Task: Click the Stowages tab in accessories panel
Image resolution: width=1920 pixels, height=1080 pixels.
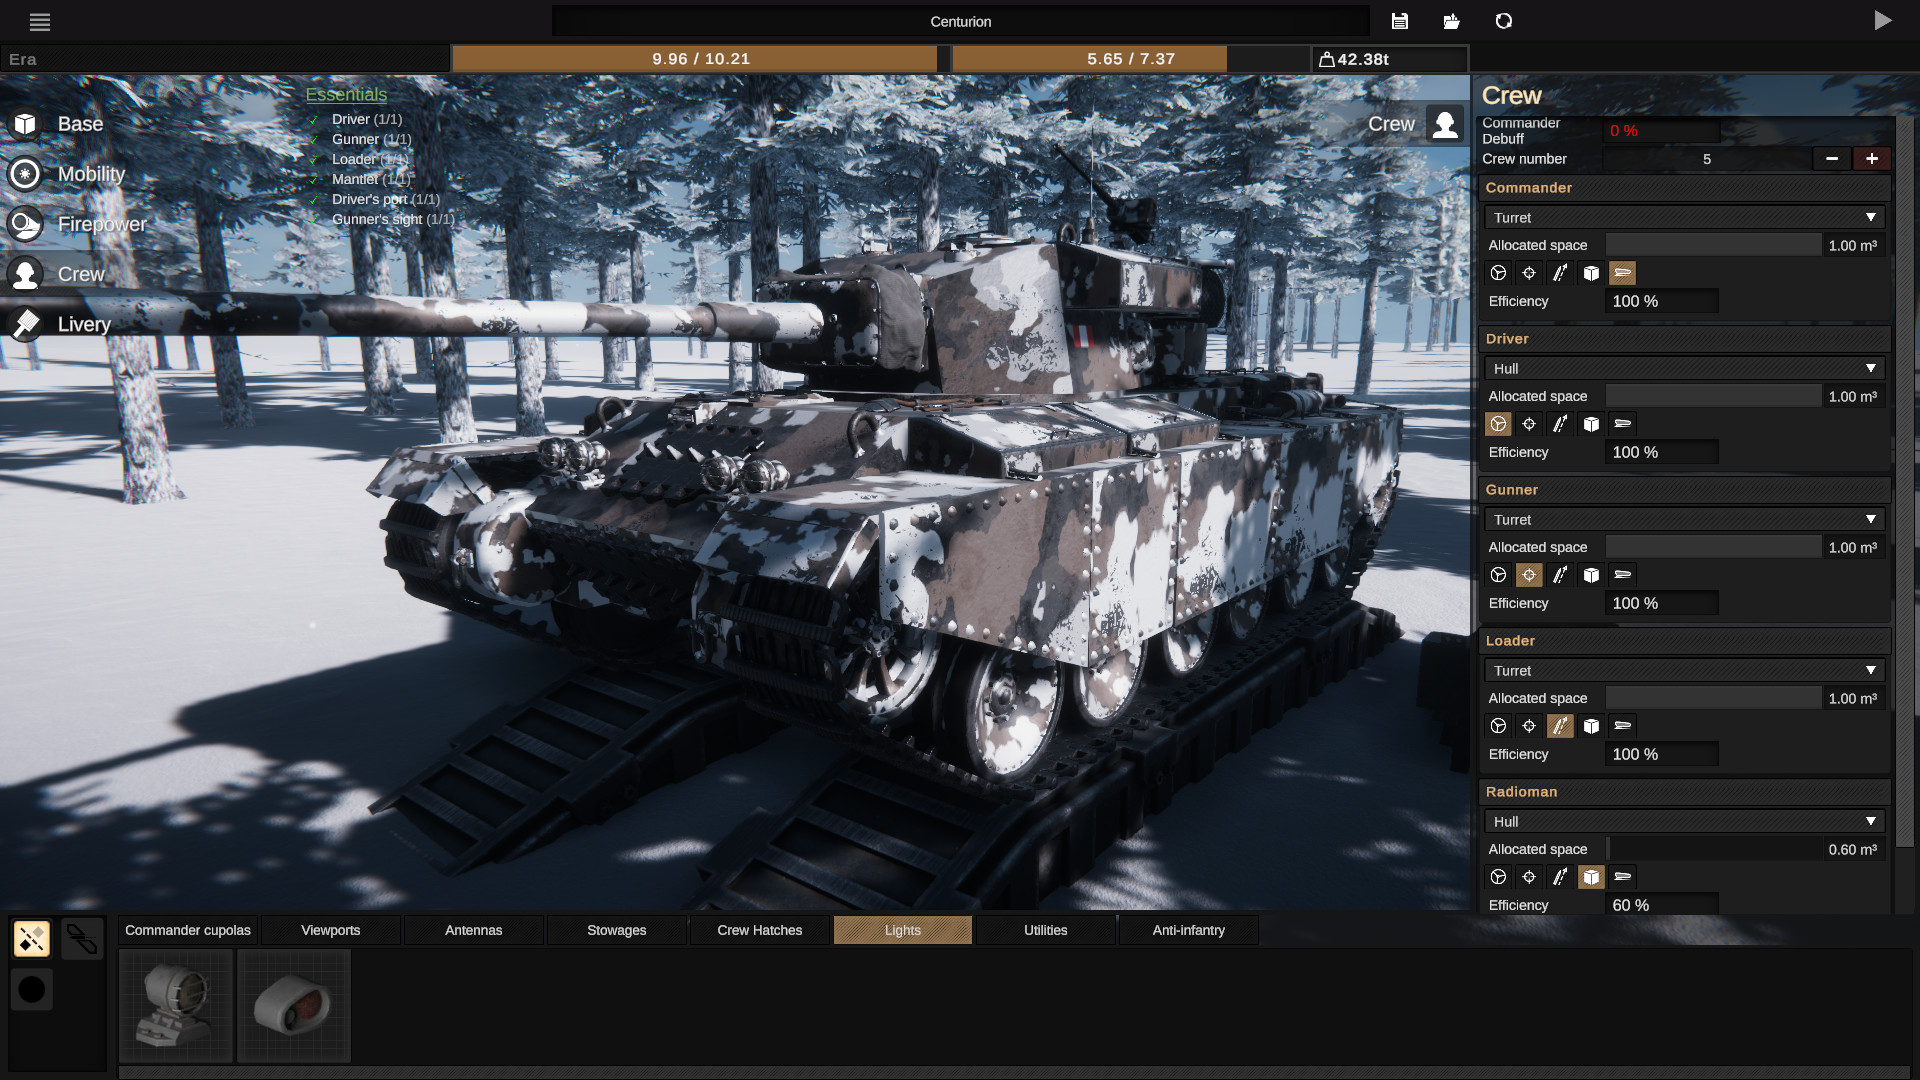Action: click(x=617, y=930)
